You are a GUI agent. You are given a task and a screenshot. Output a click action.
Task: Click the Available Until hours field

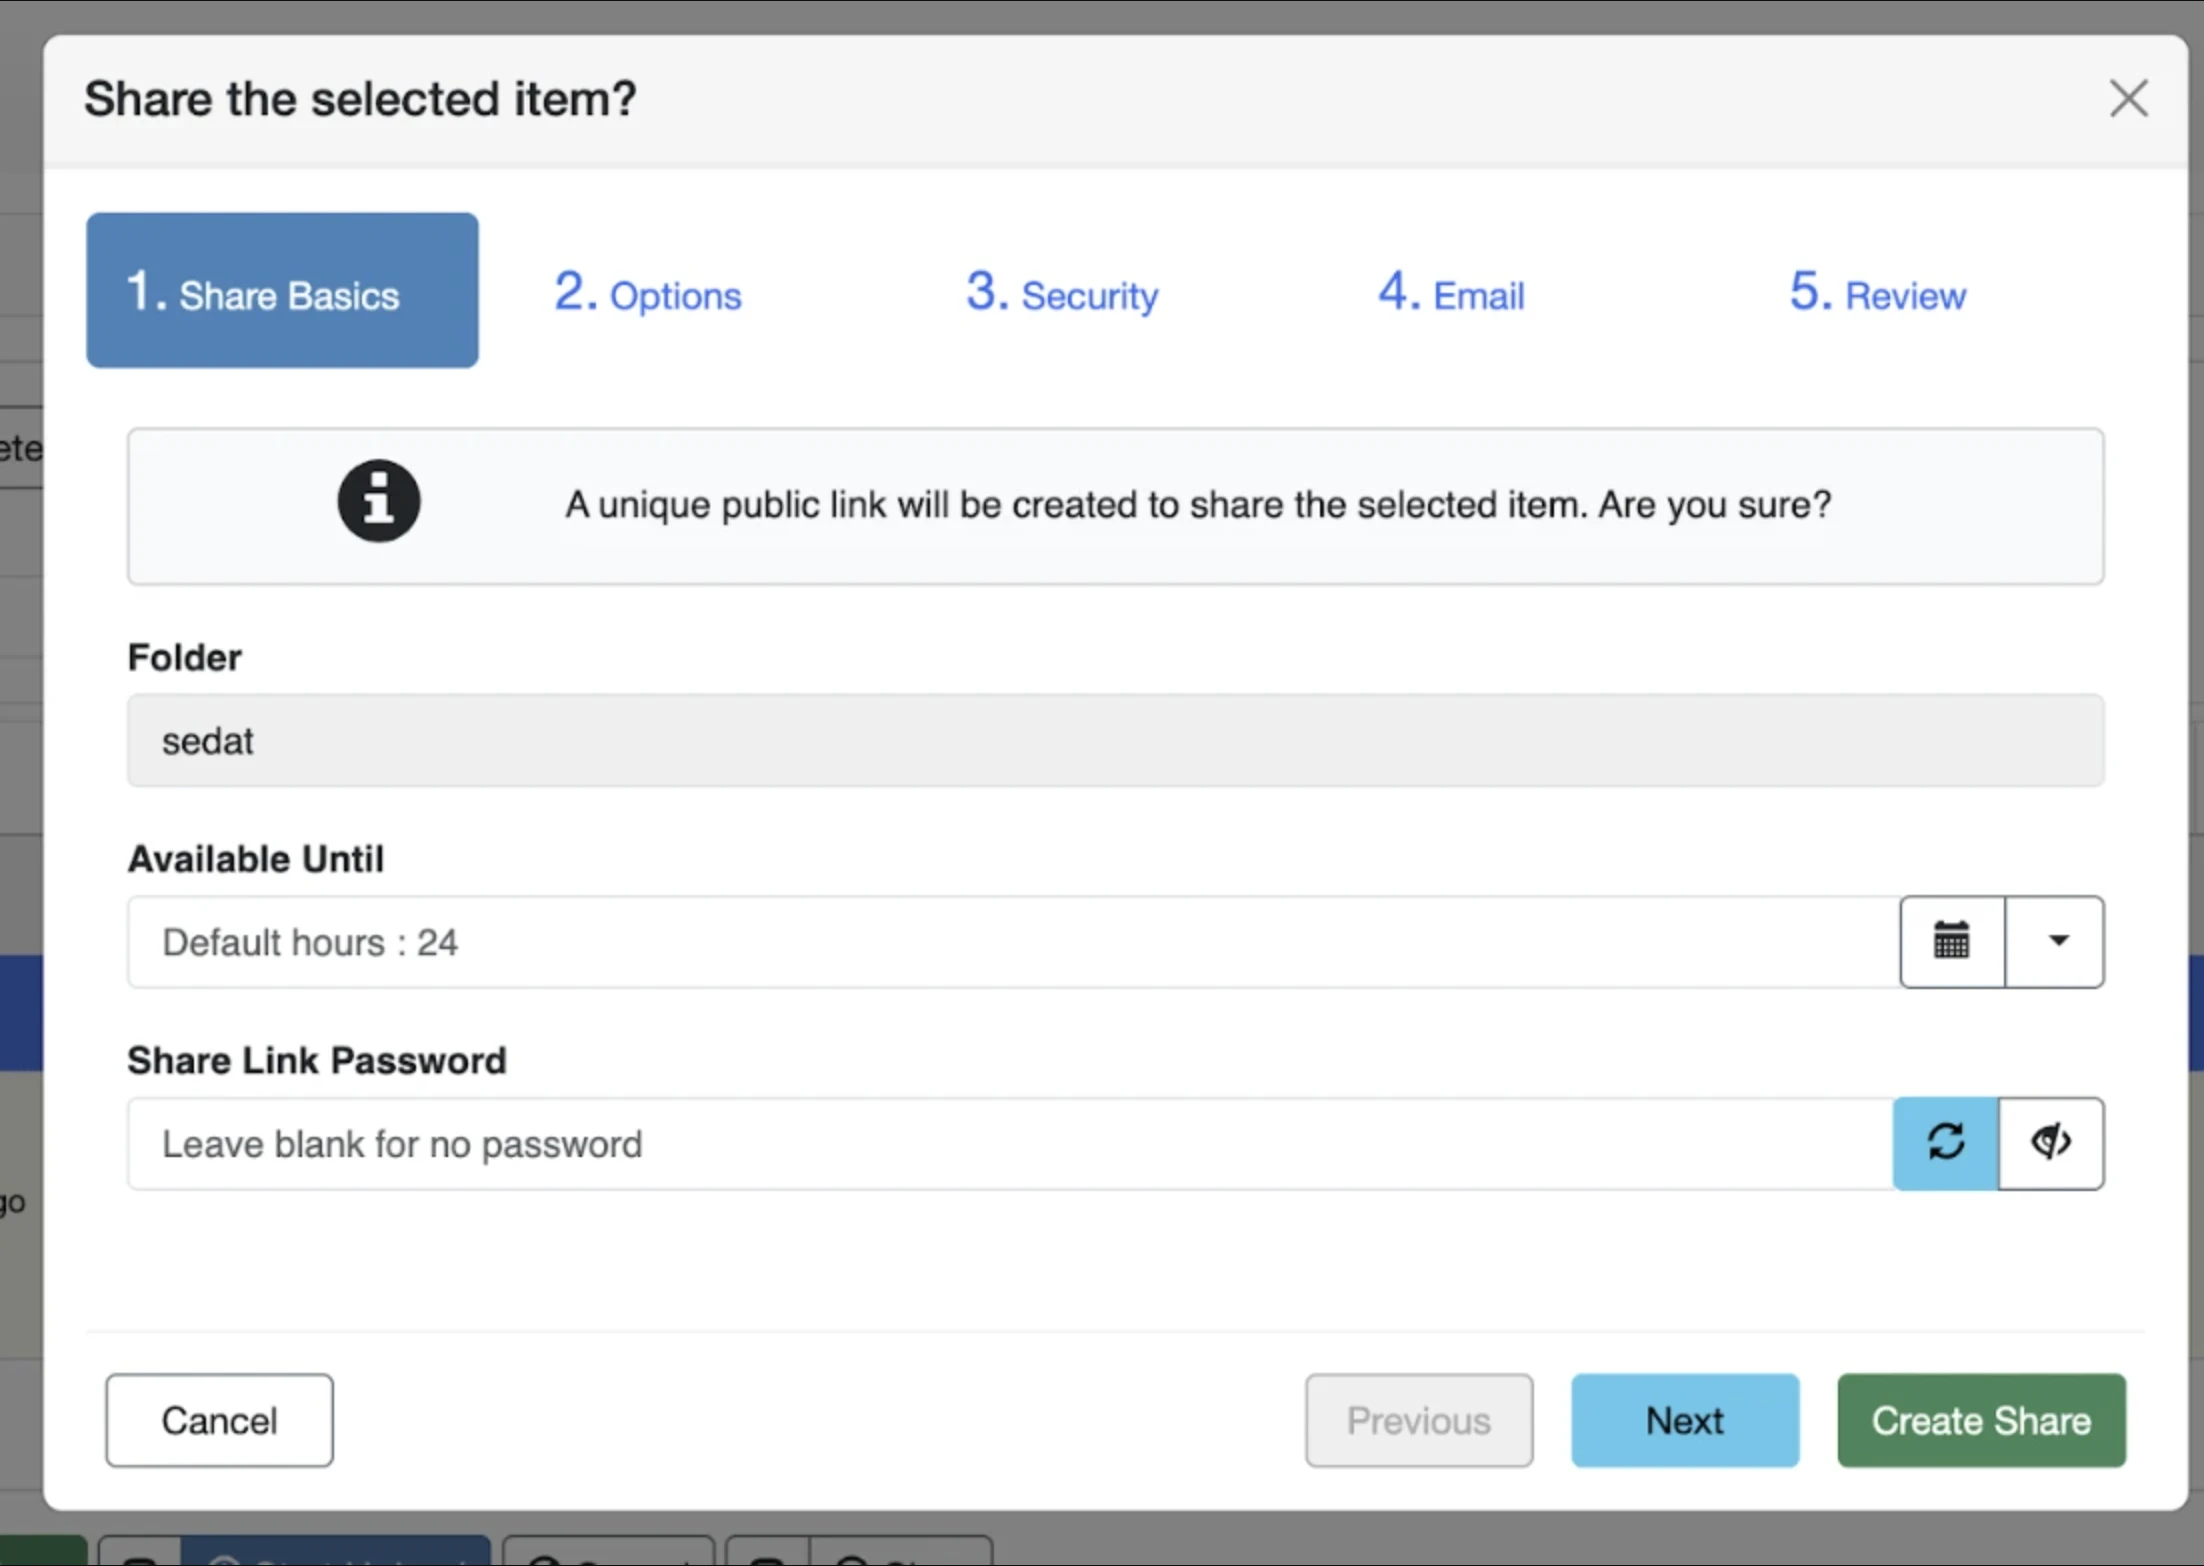[x=1013, y=942]
